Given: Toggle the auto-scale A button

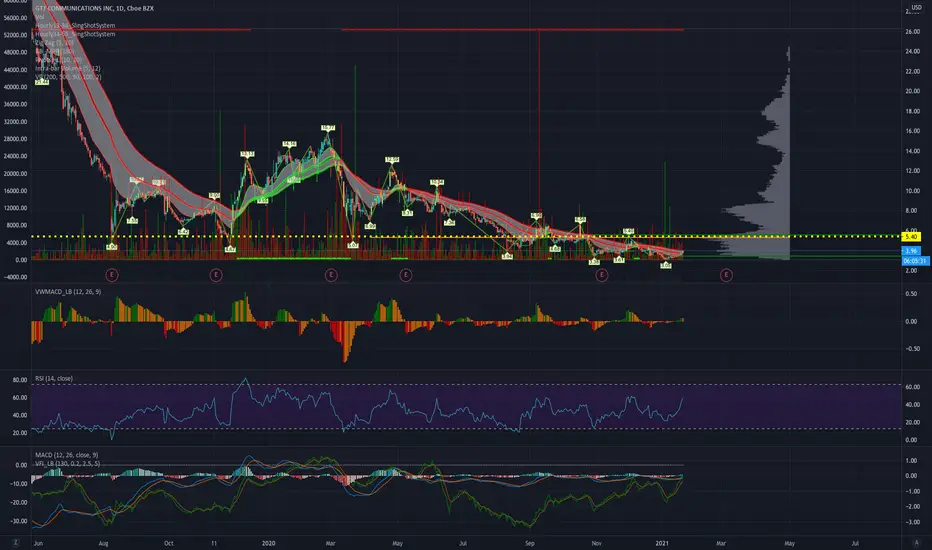Looking at the screenshot, I should (x=917, y=543).
